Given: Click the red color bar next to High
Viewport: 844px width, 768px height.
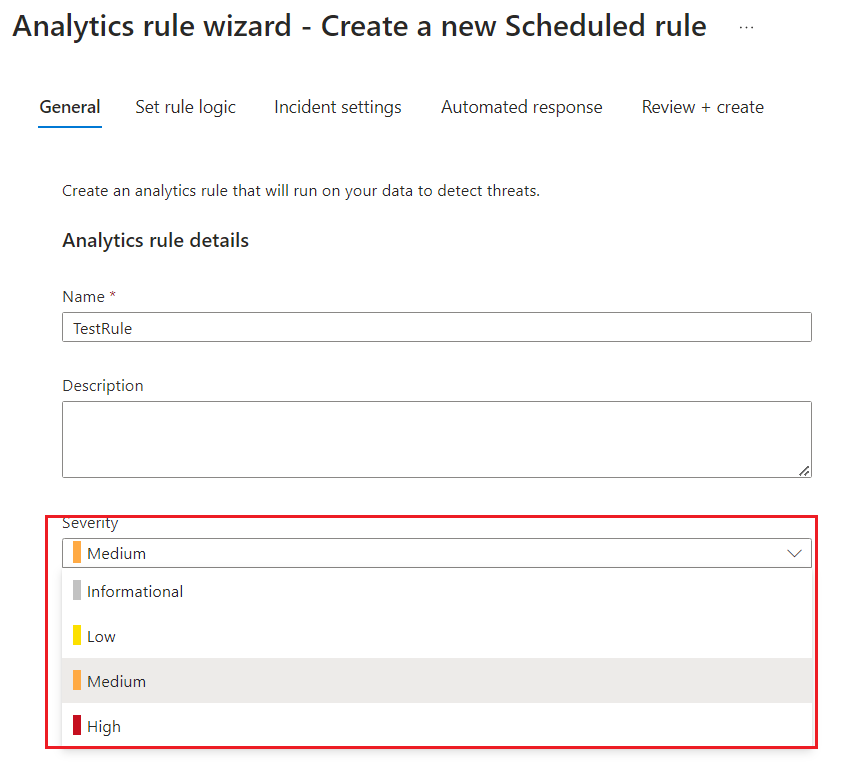Looking at the screenshot, I should [x=75, y=726].
